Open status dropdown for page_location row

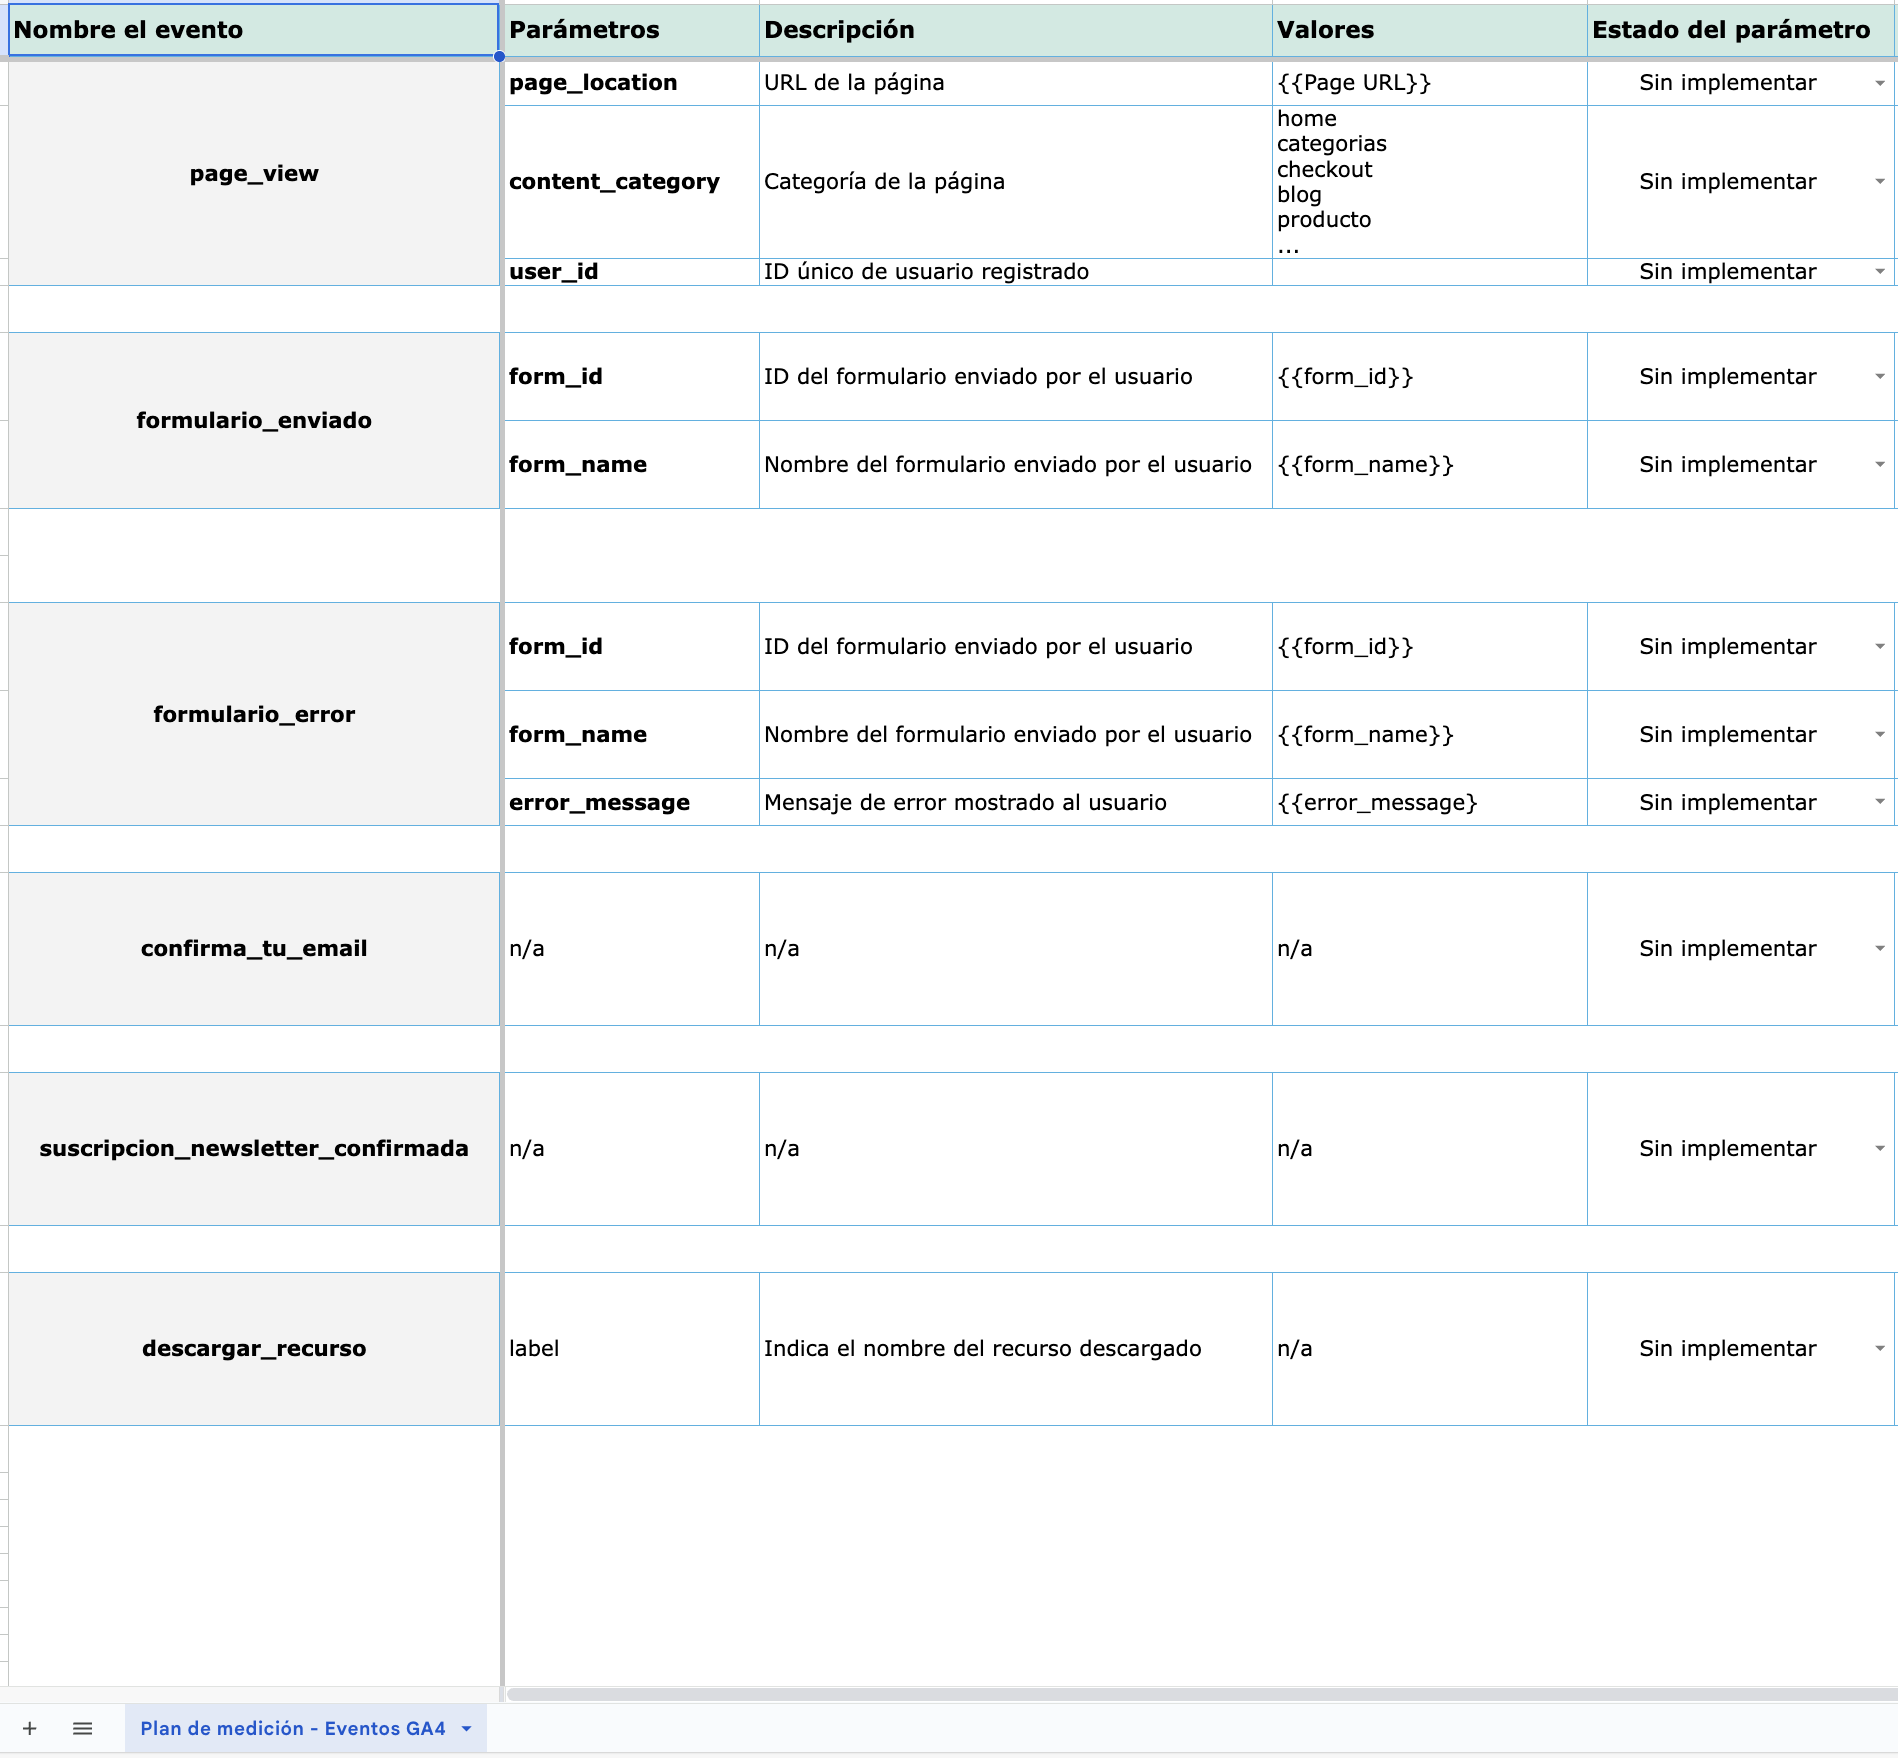(1880, 83)
